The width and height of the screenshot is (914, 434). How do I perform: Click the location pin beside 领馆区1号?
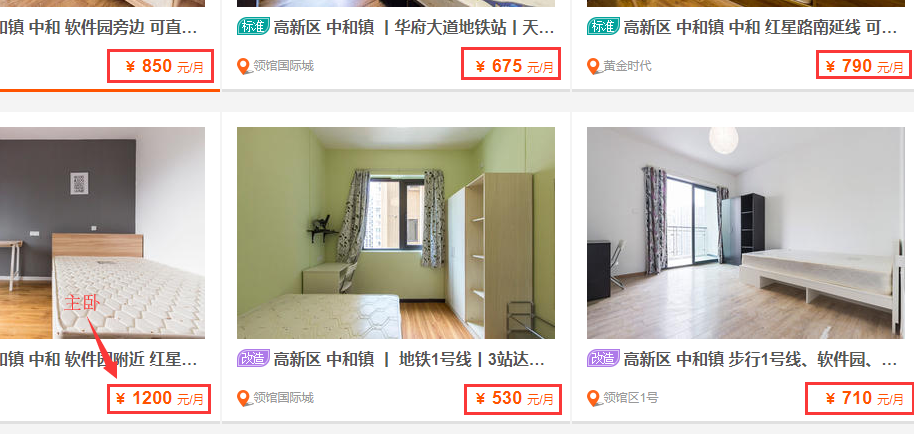pyautogui.click(x=594, y=398)
